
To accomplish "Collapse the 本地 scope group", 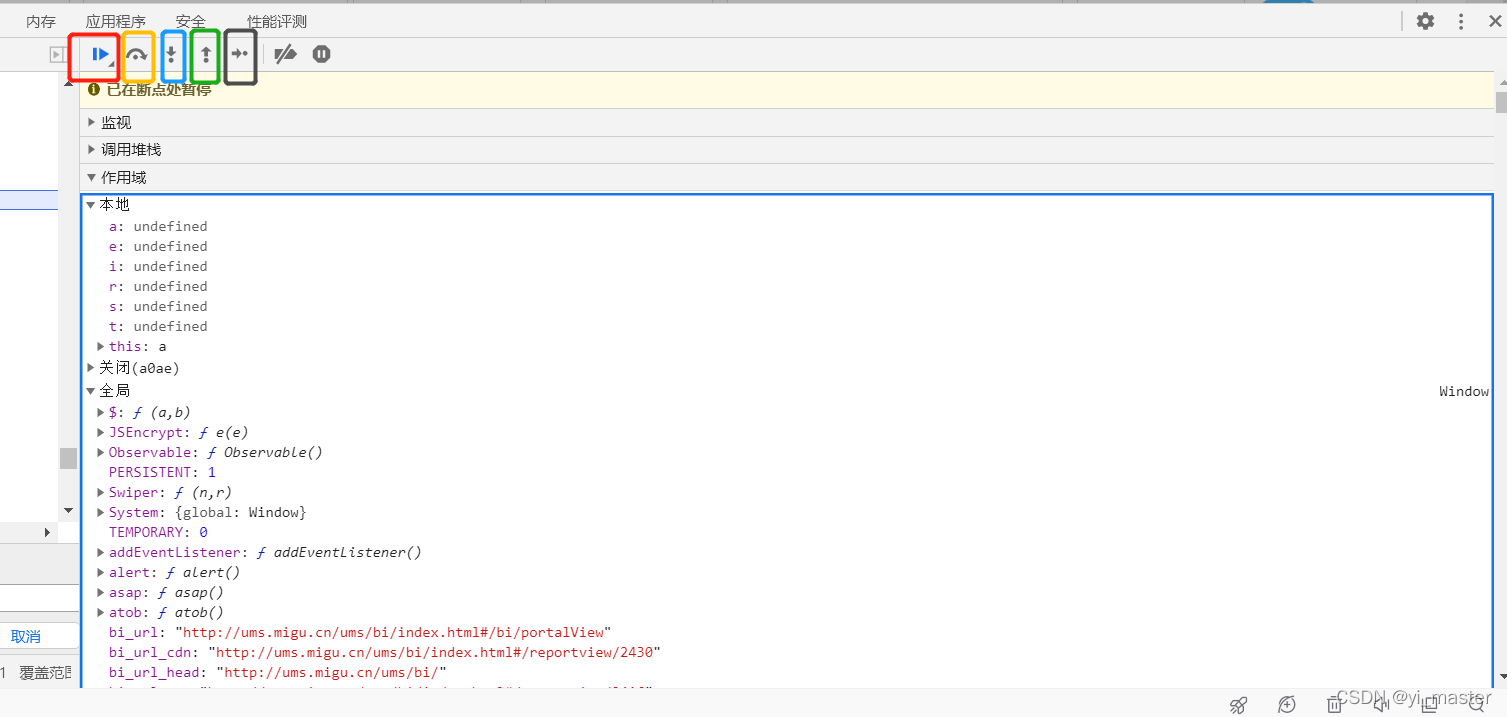I will click(91, 204).
